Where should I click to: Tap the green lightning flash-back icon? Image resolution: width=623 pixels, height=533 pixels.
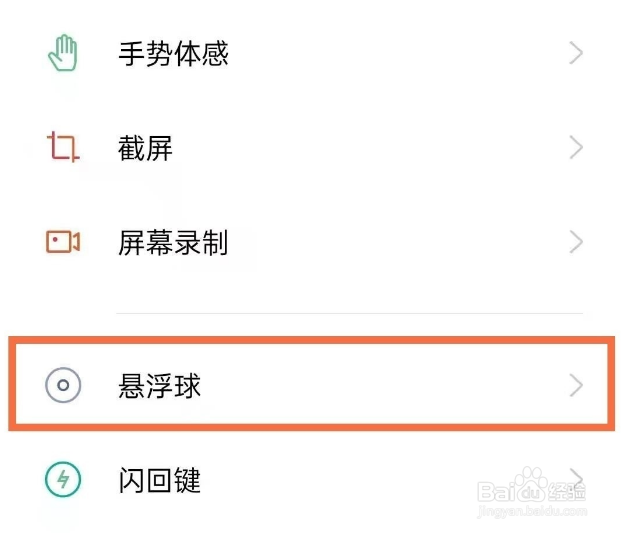[x=63, y=479]
